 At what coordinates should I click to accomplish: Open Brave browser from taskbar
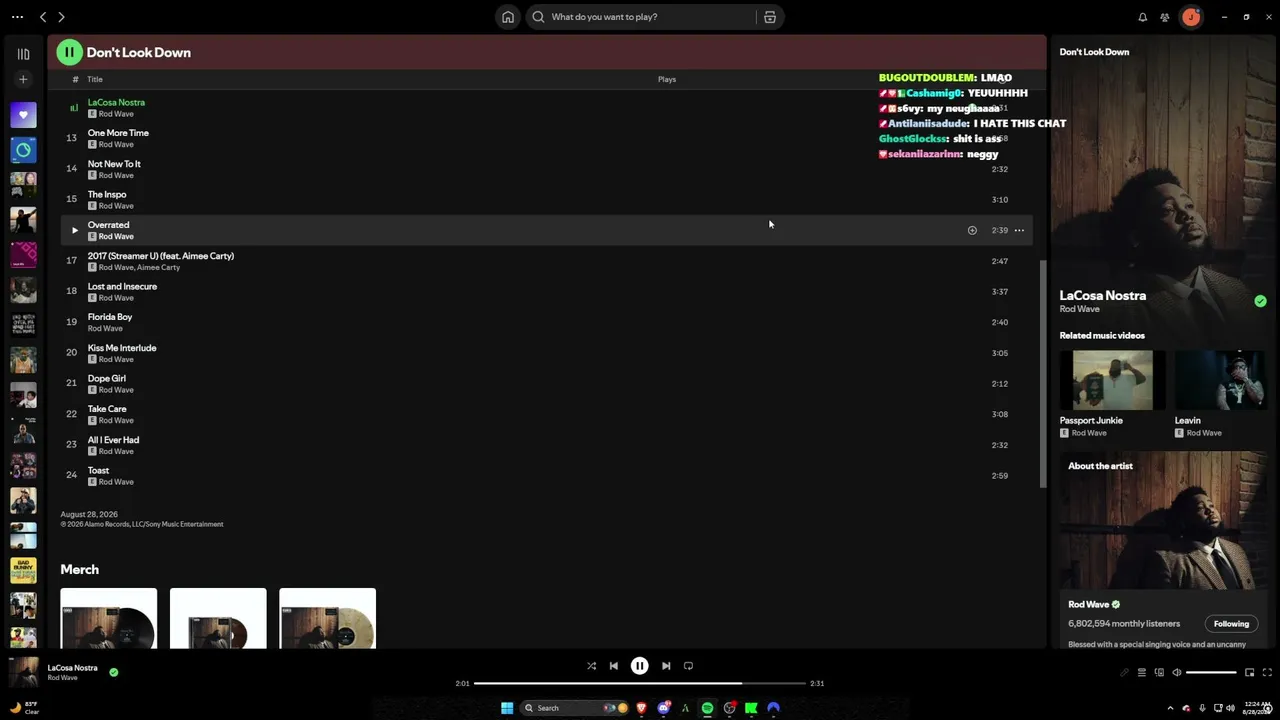tap(642, 708)
